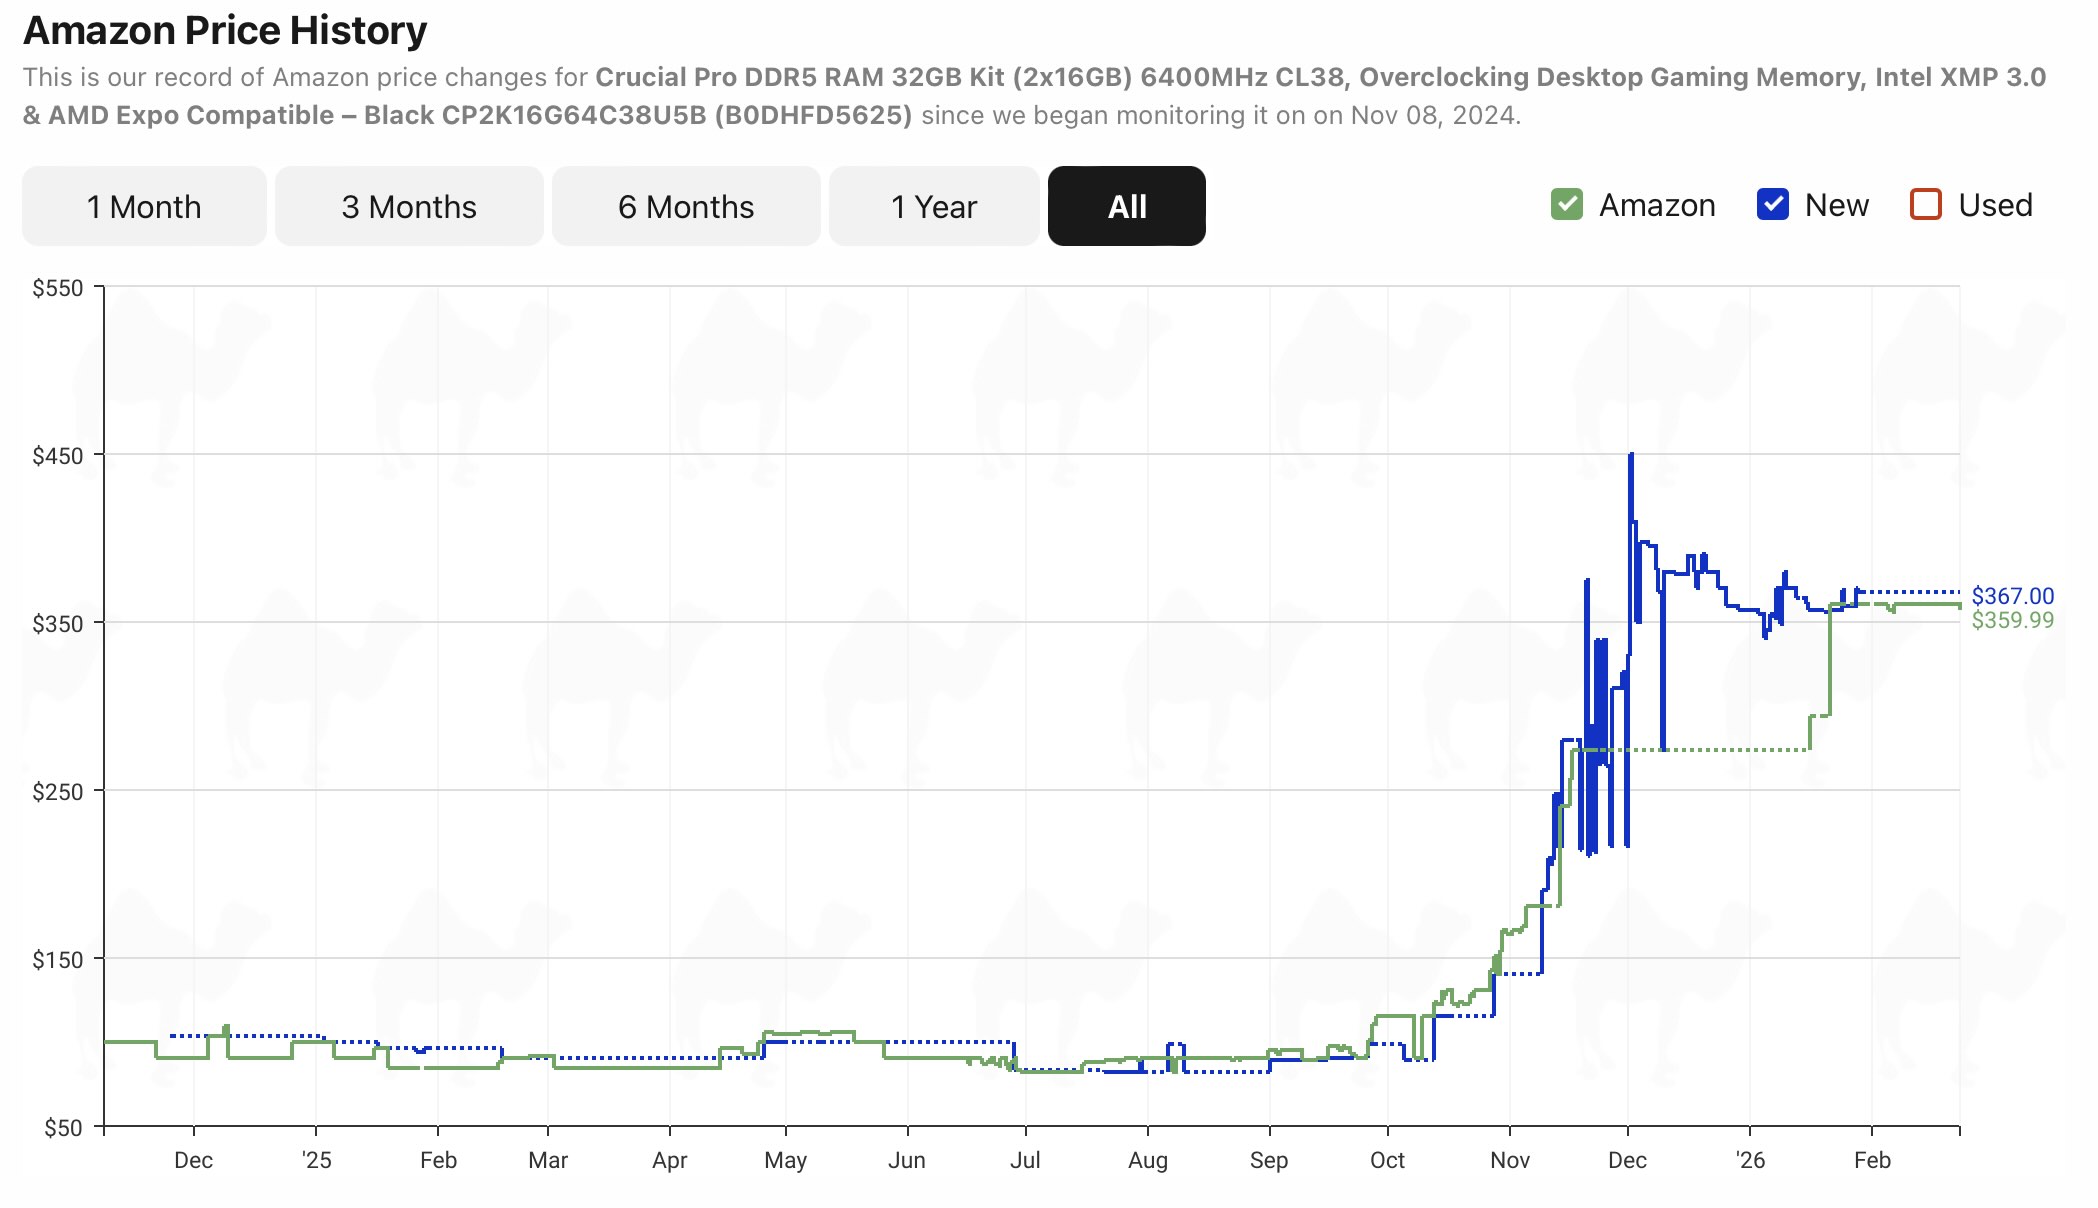Select the All time range button
The height and width of the screenshot is (1208, 2098).
coord(1127,206)
